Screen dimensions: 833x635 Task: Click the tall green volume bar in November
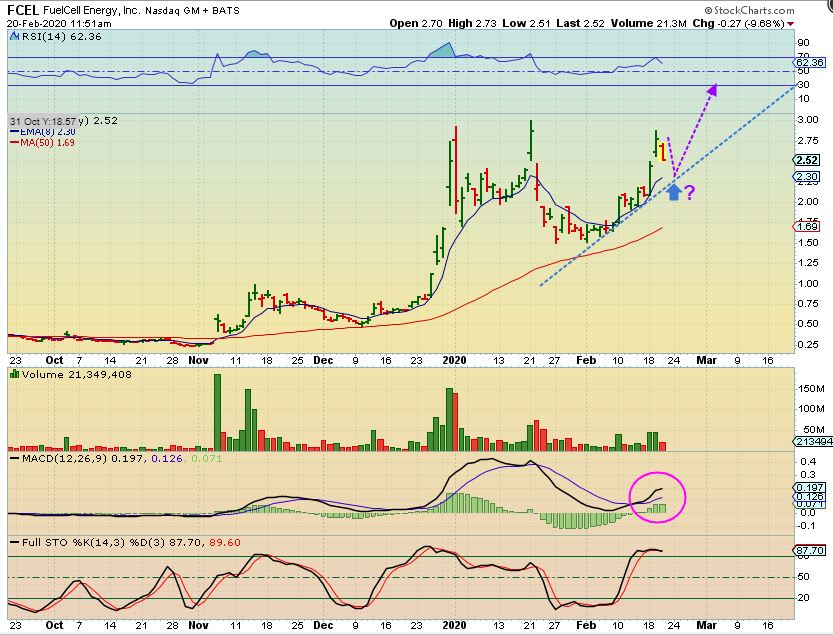[218, 405]
